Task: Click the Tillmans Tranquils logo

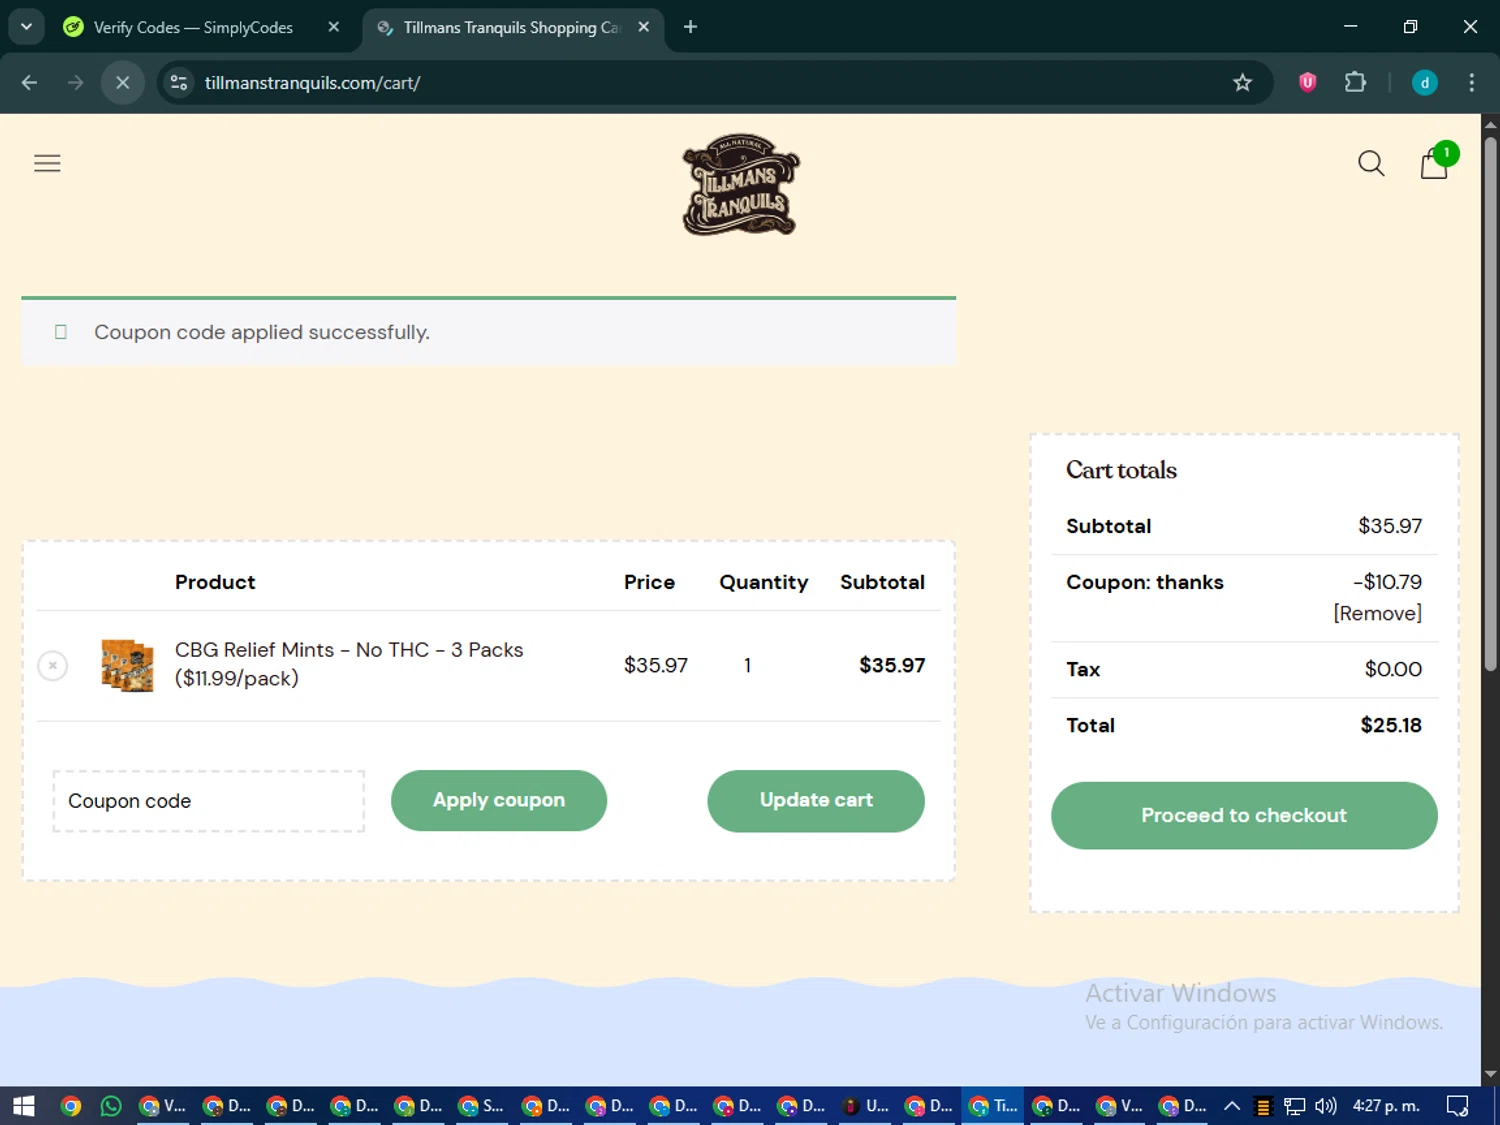Action: coord(741,185)
